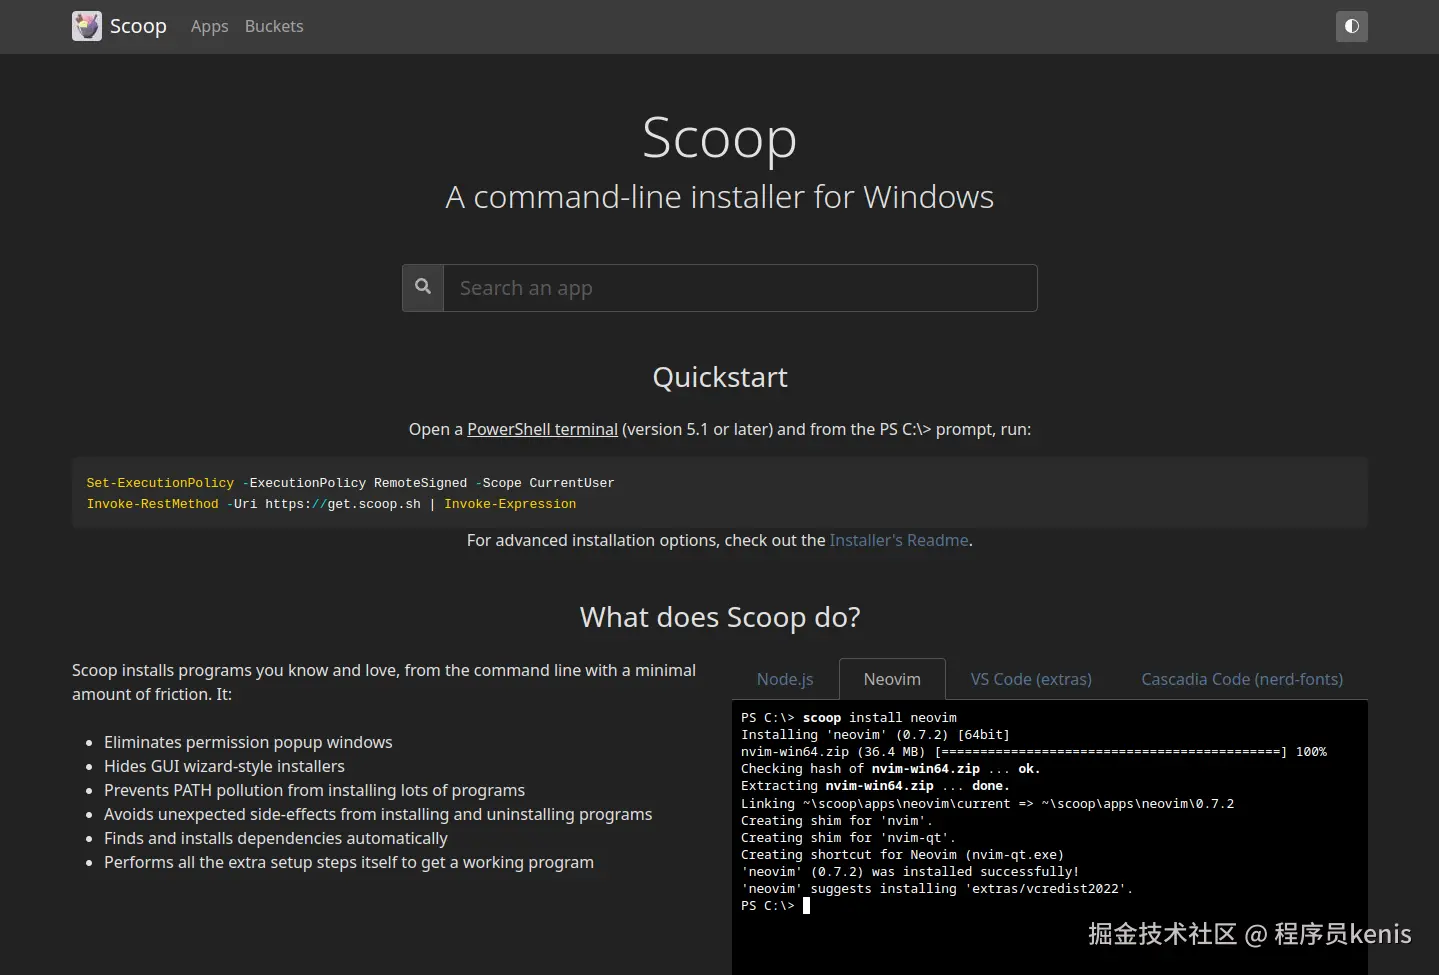Click Prevents PATH pollution bullet

(314, 790)
